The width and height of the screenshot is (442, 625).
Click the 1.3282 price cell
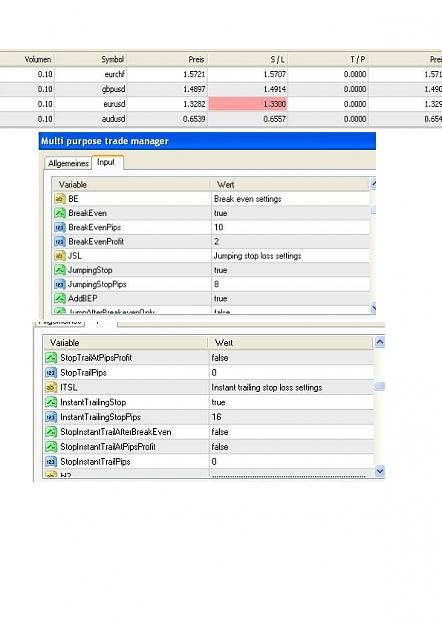194,104
